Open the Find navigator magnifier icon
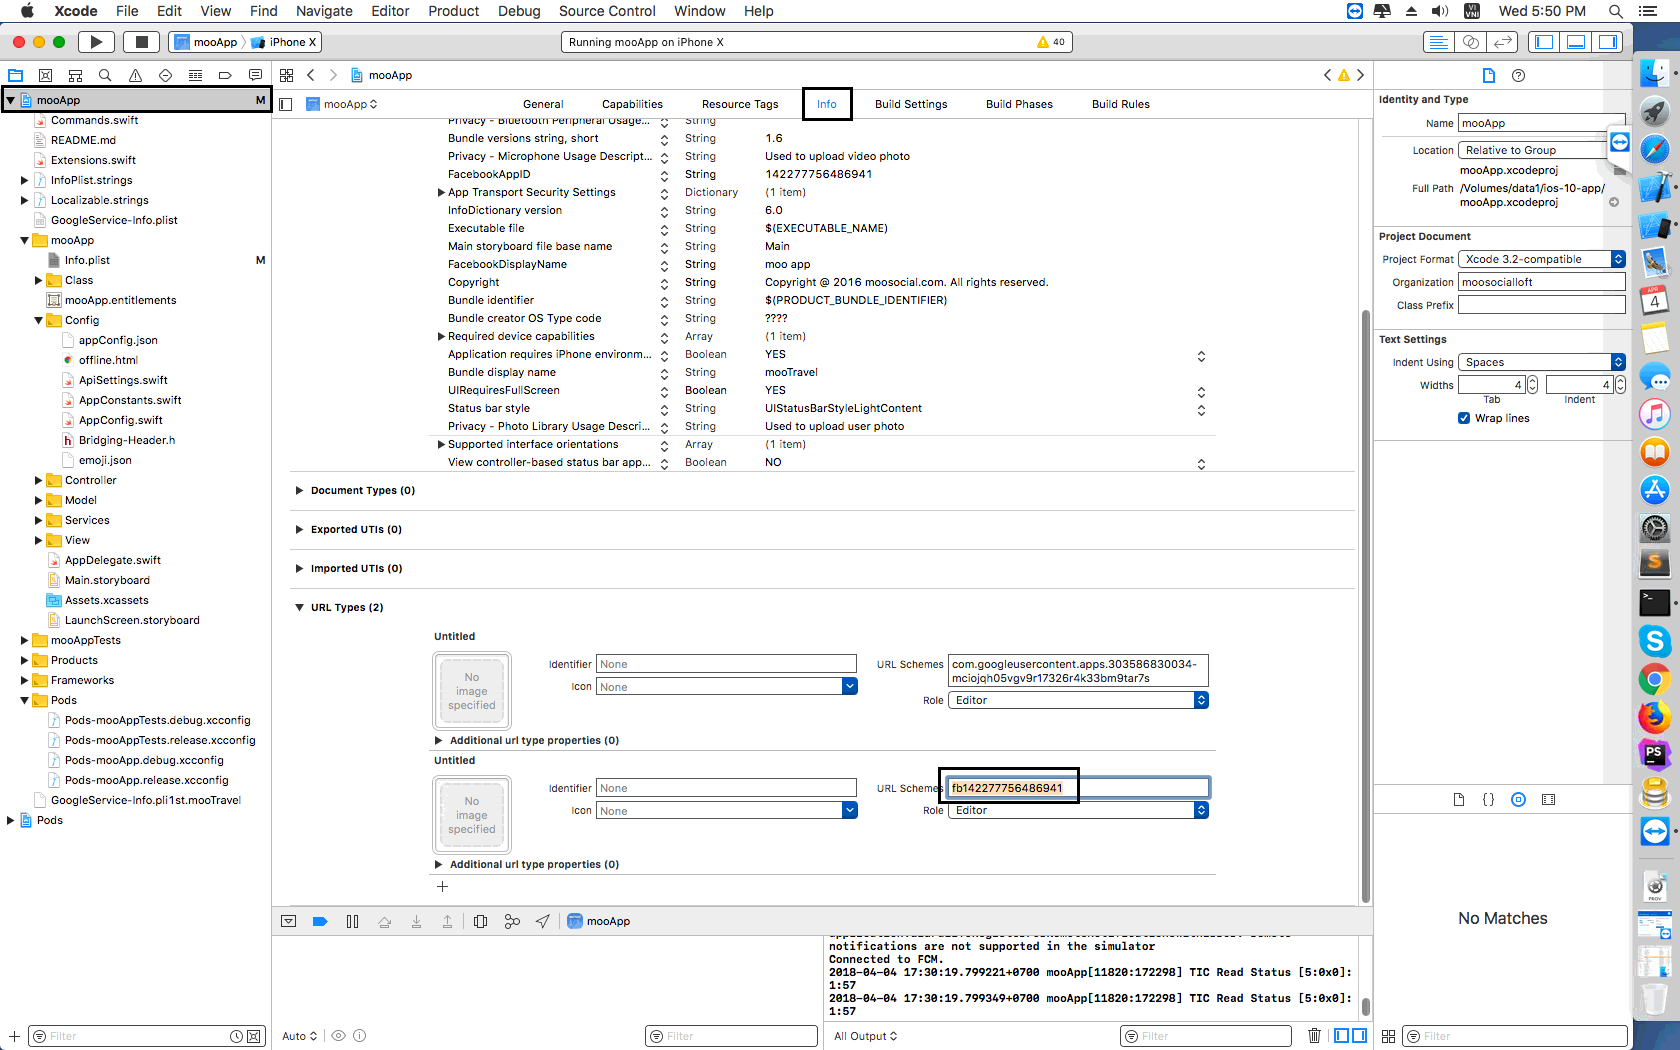Screen dimensions: 1680x1050 pyautogui.click(x=105, y=75)
